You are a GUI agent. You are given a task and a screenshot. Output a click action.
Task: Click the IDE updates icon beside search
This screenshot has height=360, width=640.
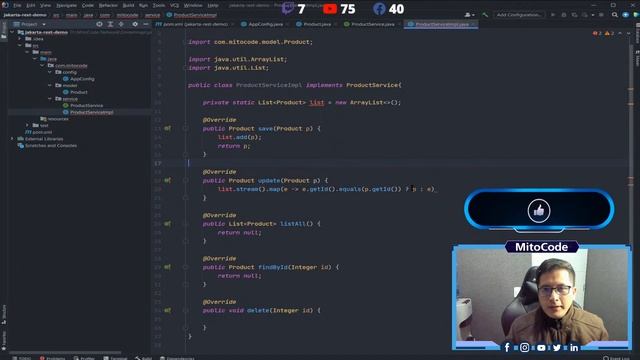point(625,15)
